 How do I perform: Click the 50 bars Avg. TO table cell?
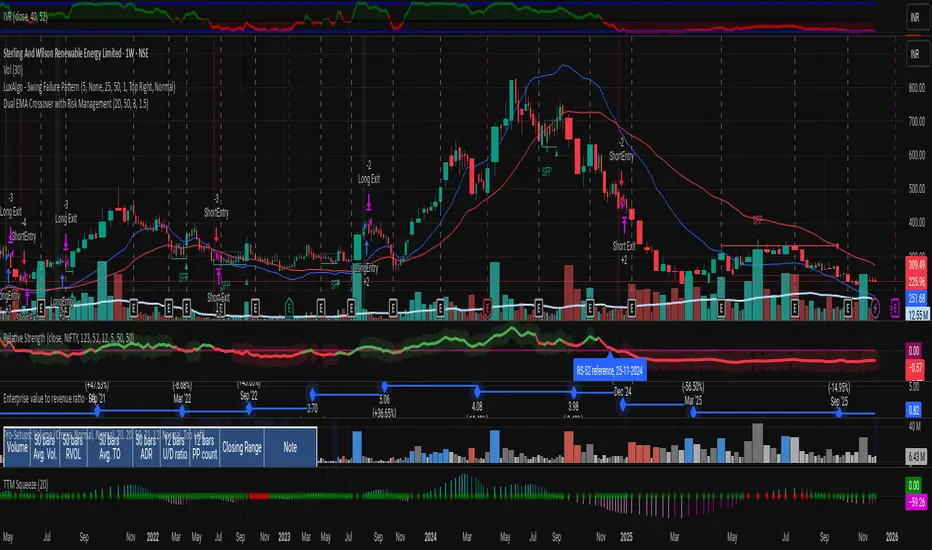pyautogui.click(x=110, y=447)
